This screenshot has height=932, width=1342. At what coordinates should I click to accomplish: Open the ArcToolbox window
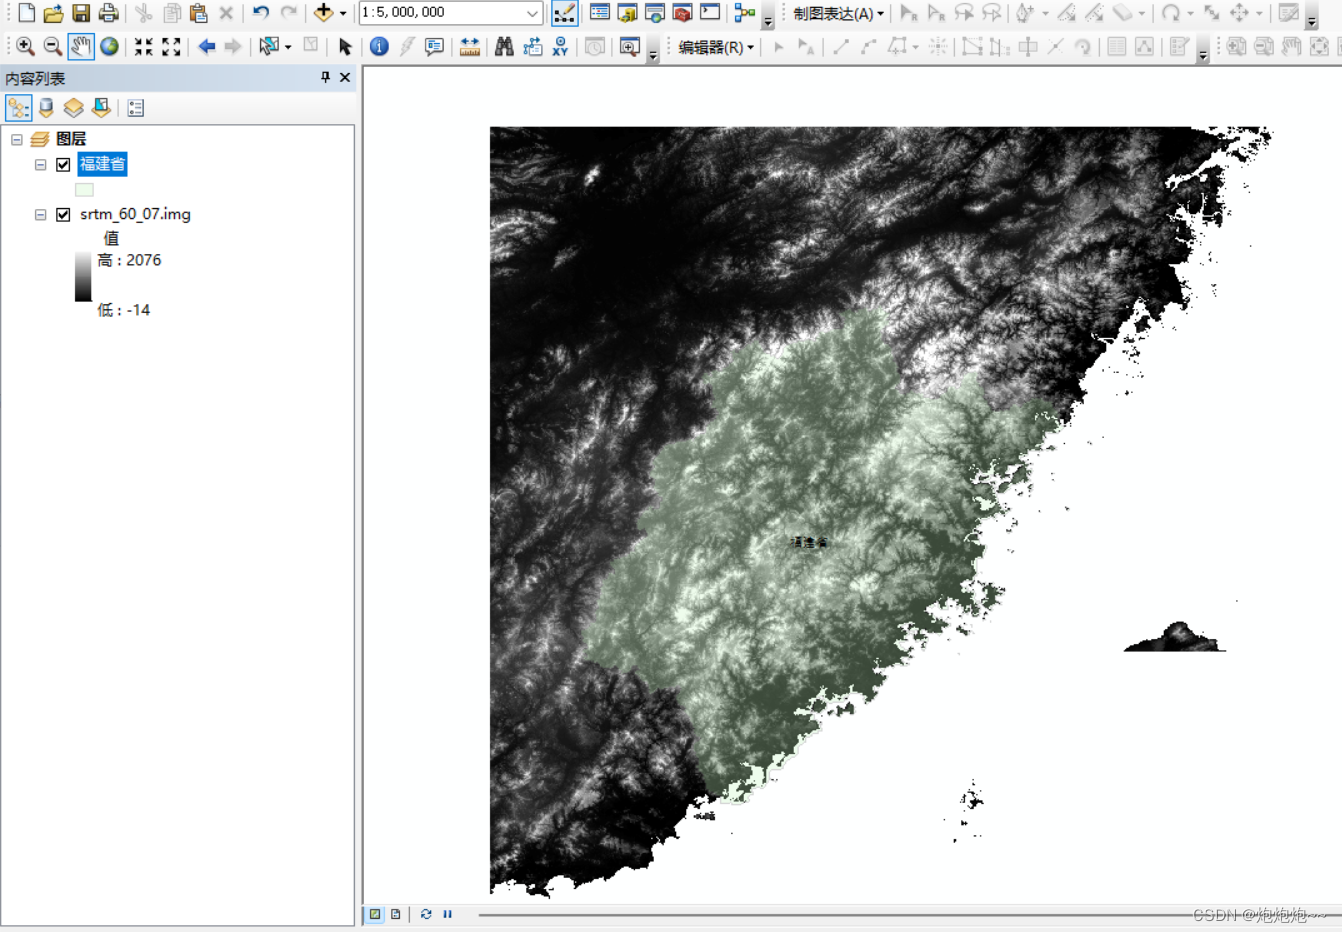(682, 13)
